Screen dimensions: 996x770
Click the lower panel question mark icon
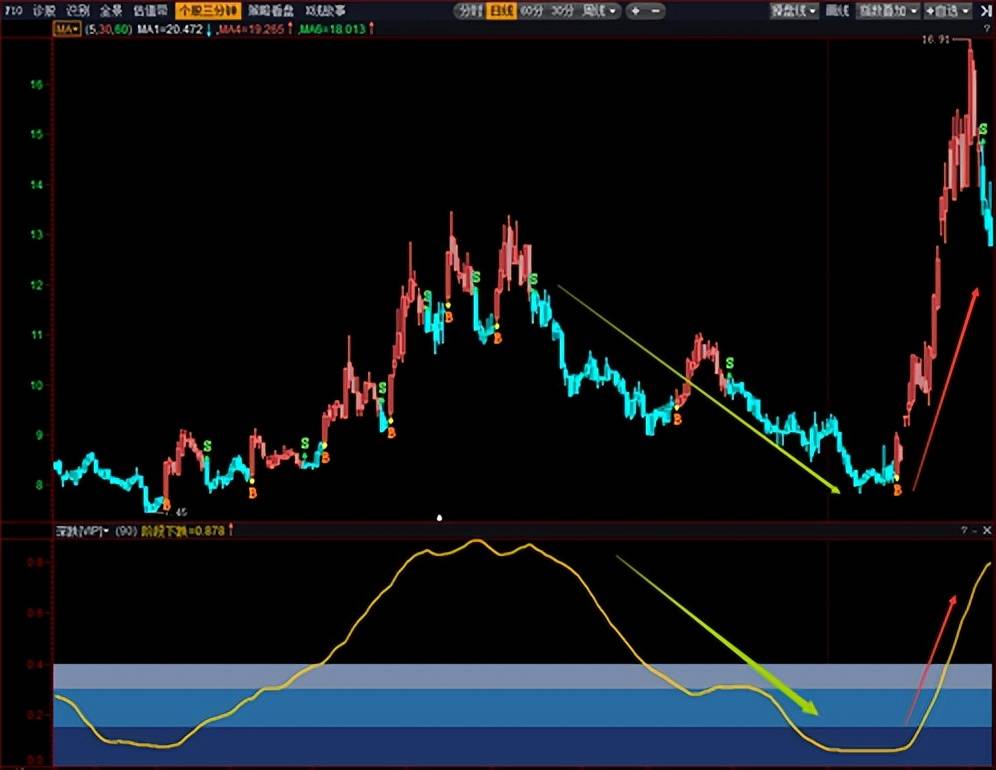click(x=964, y=530)
